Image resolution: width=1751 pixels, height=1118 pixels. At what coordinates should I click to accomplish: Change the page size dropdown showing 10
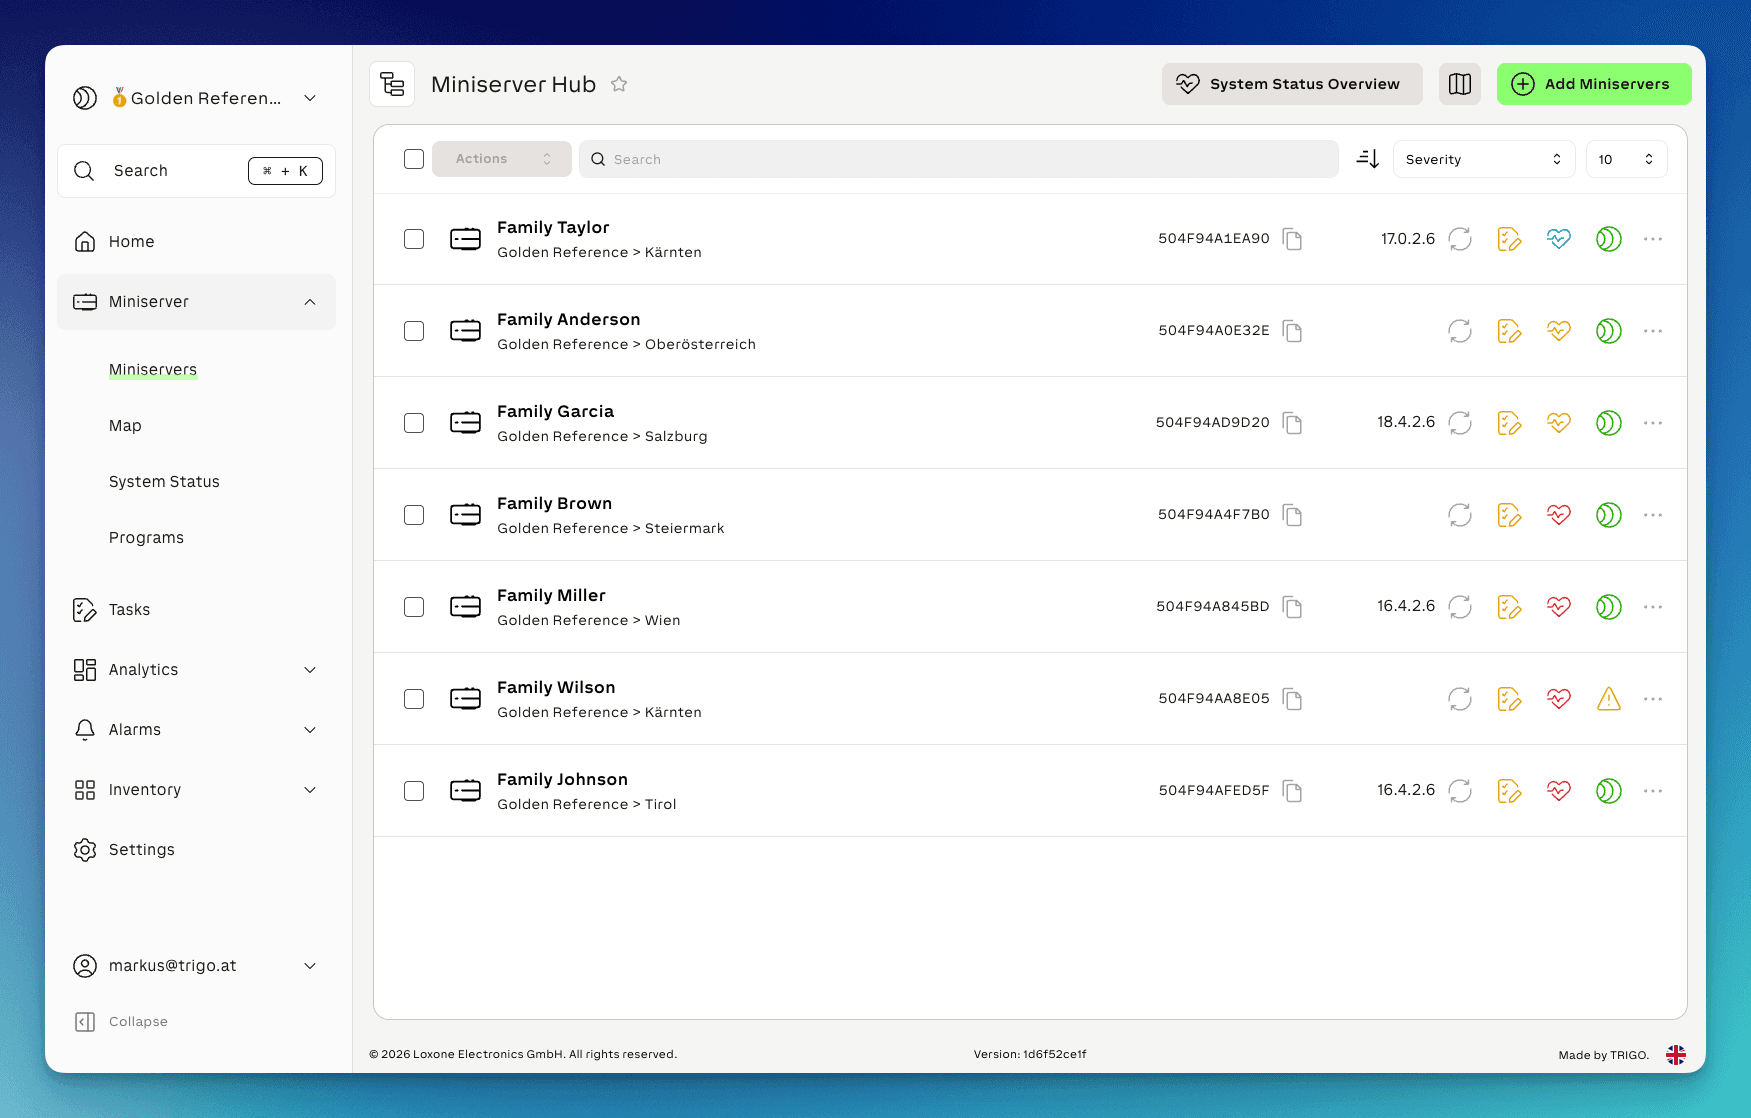1626,159
